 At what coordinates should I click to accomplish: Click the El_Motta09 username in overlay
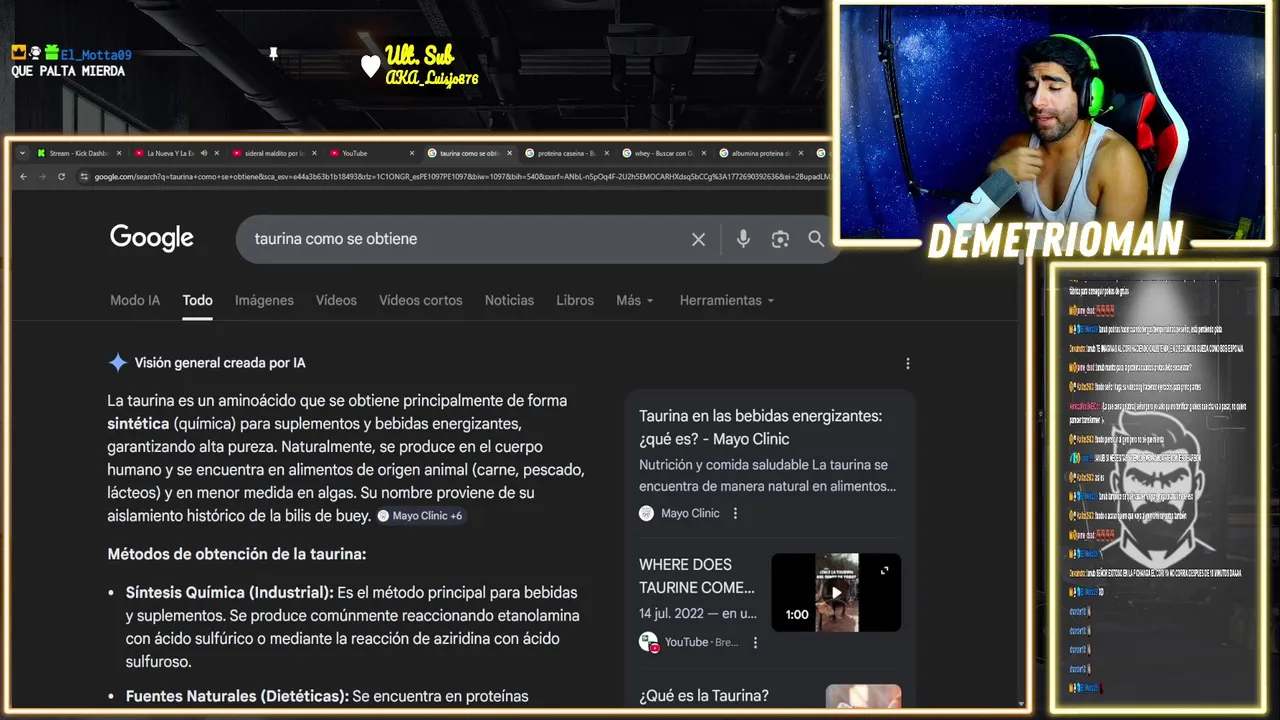pos(96,55)
